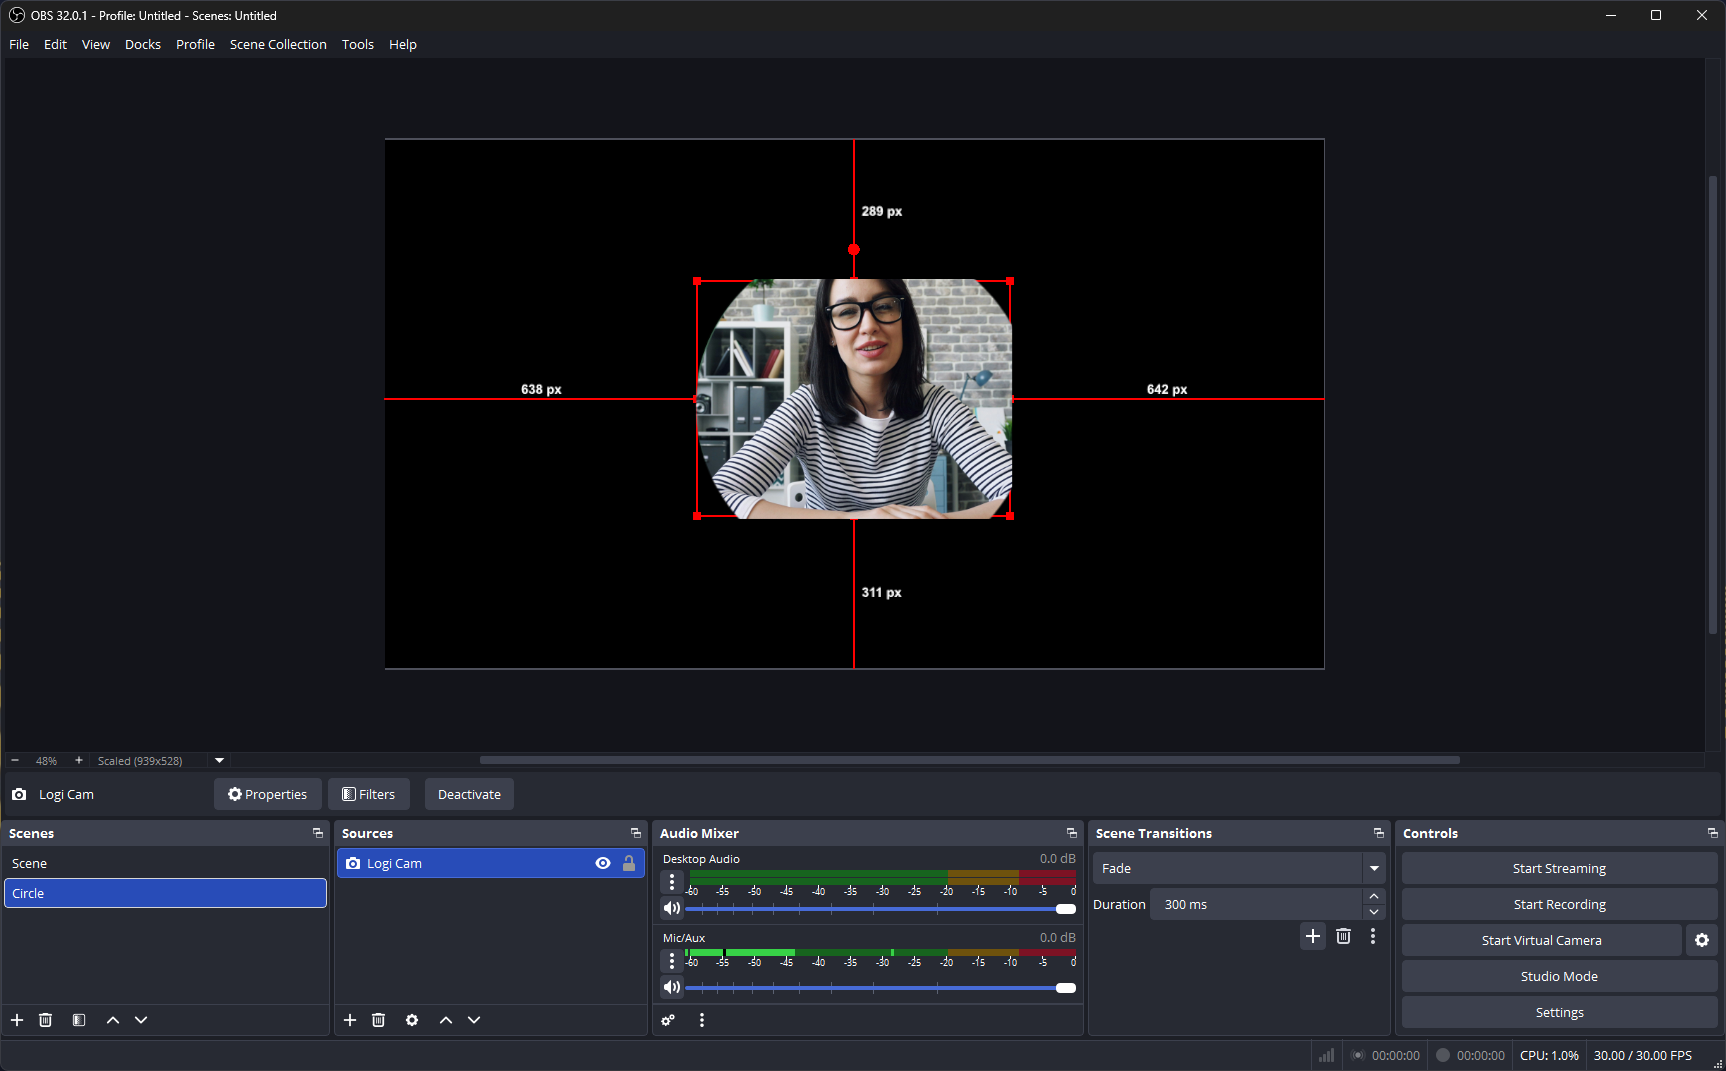The height and width of the screenshot is (1071, 1726).
Task: Open Desktop Audio options three-dot menu
Action: (672, 882)
